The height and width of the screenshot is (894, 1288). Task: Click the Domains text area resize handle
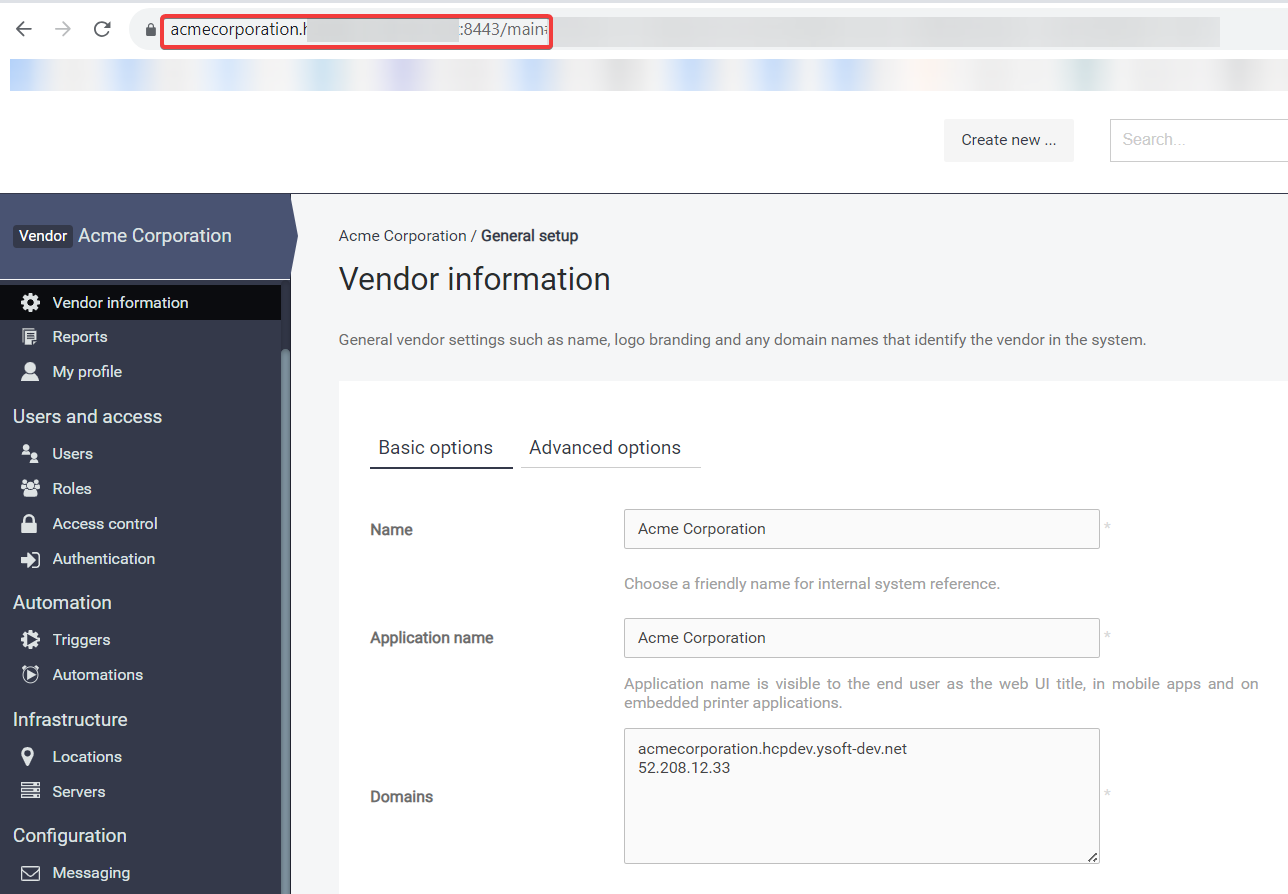(1092, 856)
